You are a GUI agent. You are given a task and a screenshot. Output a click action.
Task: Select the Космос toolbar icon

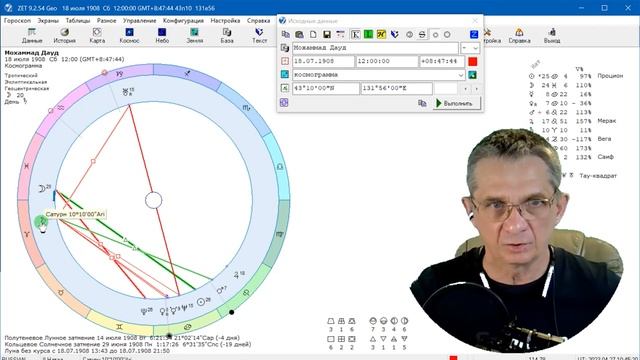pyautogui.click(x=129, y=35)
